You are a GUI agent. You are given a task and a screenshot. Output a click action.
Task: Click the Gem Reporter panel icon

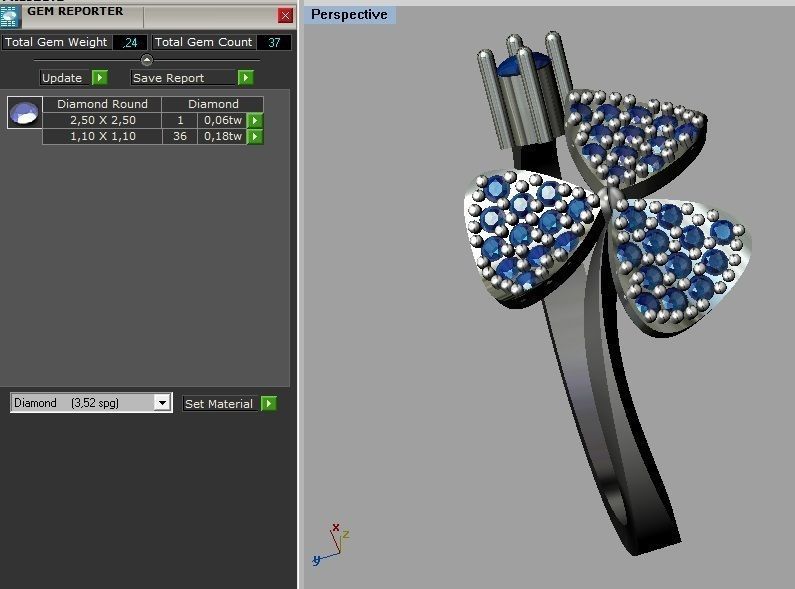coord(10,17)
